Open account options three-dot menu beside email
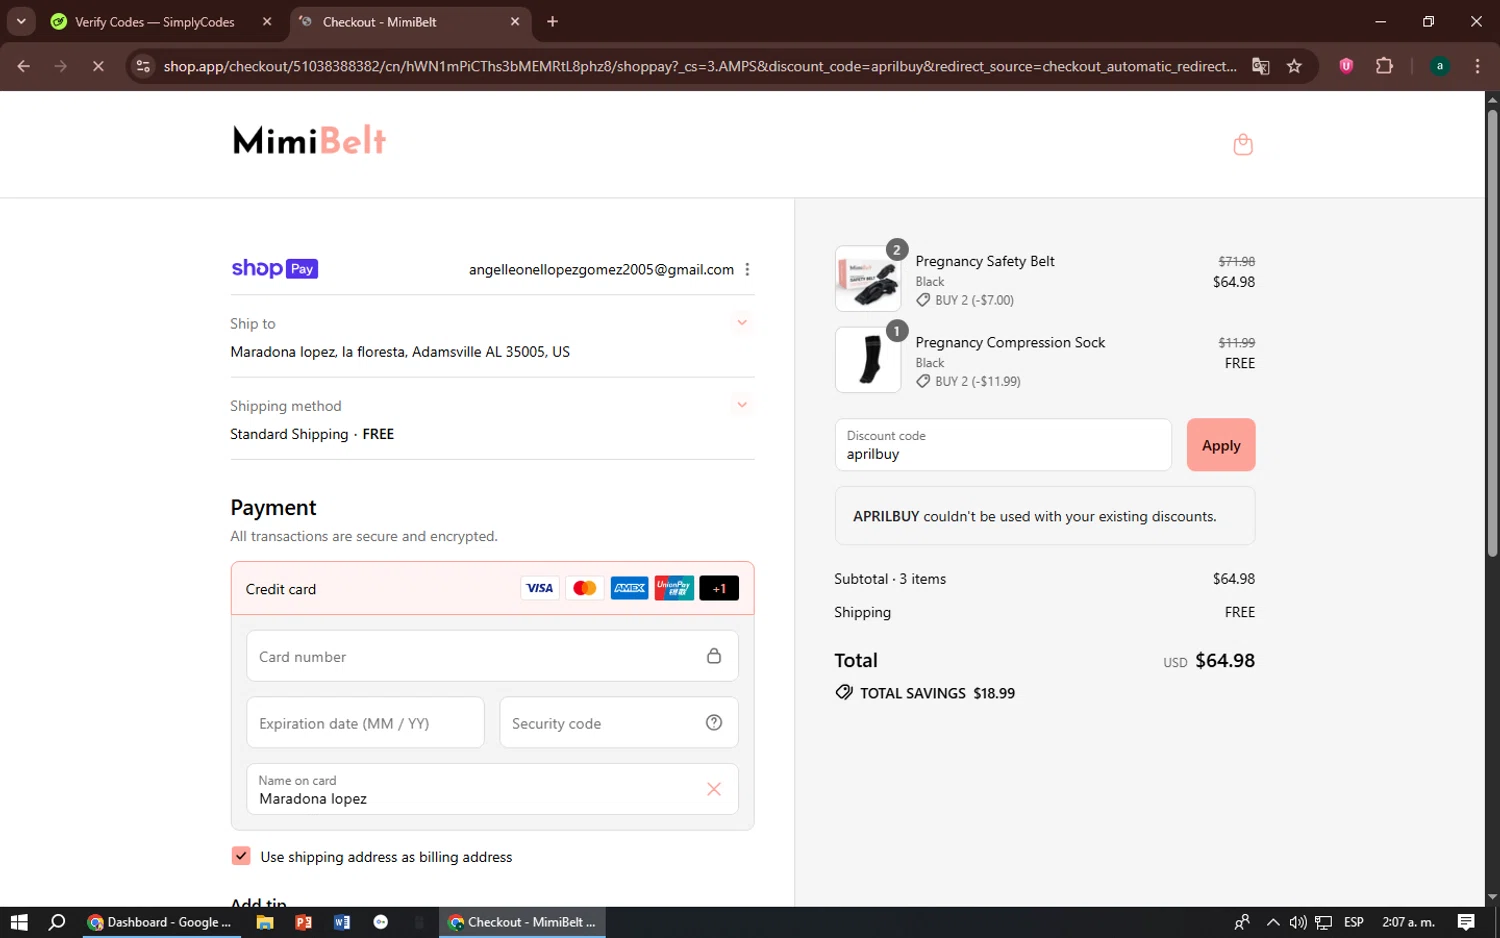The height and width of the screenshot is (938, 1500). (x=747, y=270)
